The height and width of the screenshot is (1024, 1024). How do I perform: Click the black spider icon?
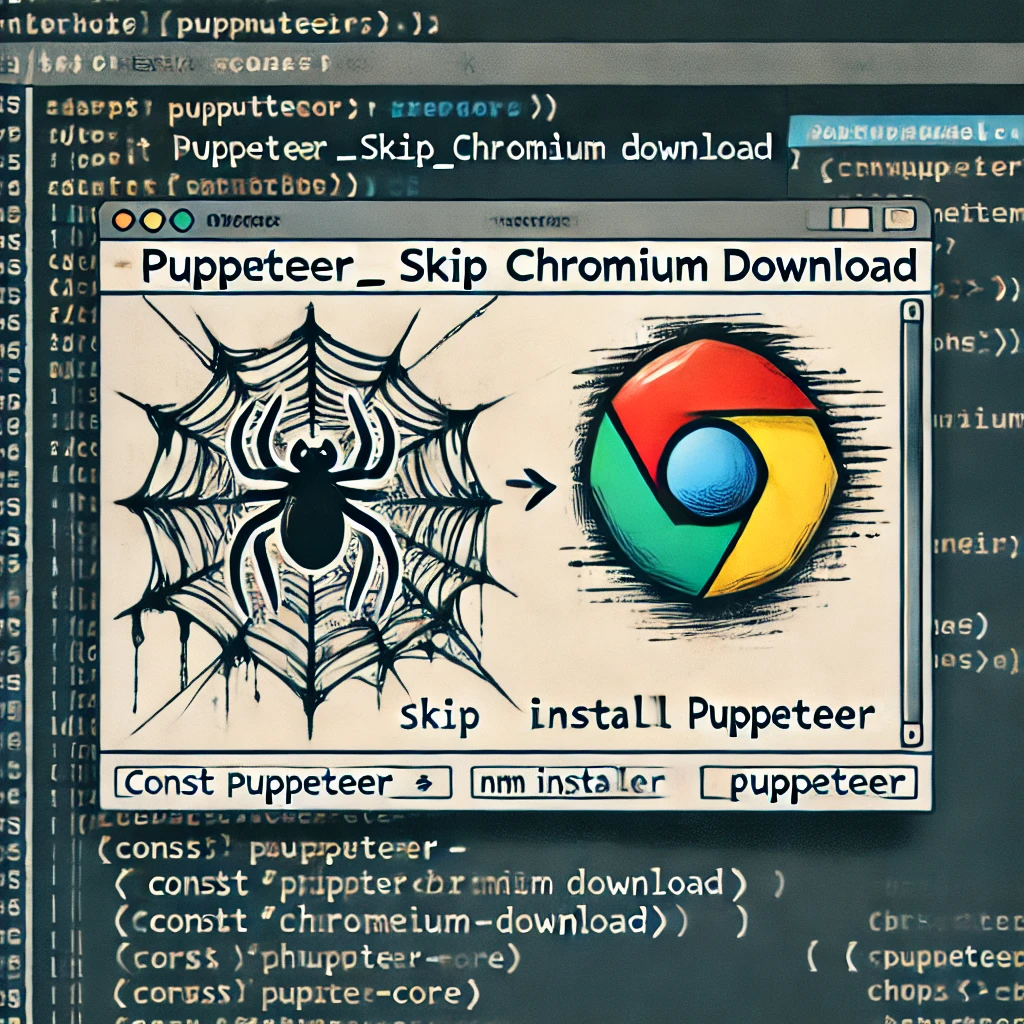(x=312, y=502)
